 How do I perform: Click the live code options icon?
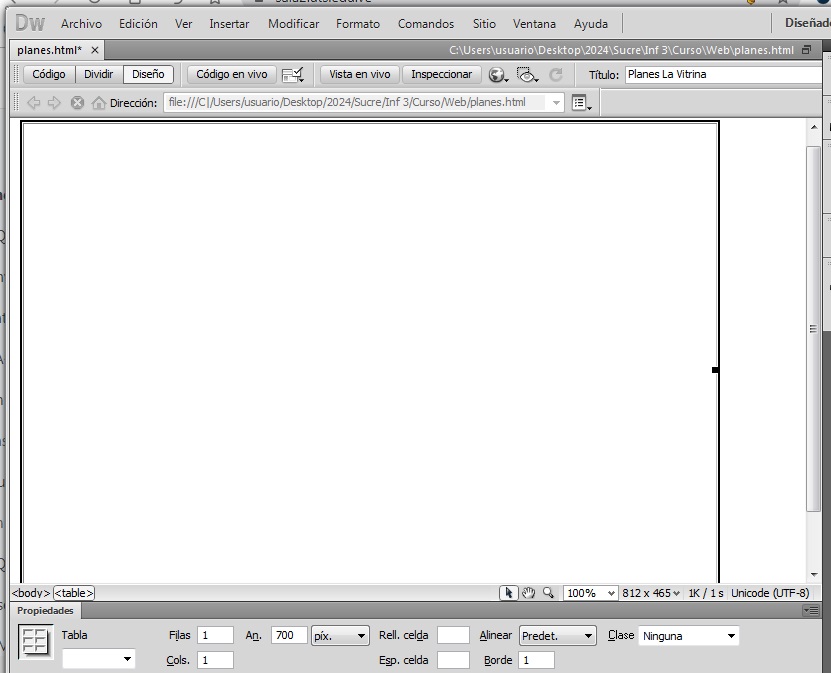pyautogui.click(x=293, y=75)
